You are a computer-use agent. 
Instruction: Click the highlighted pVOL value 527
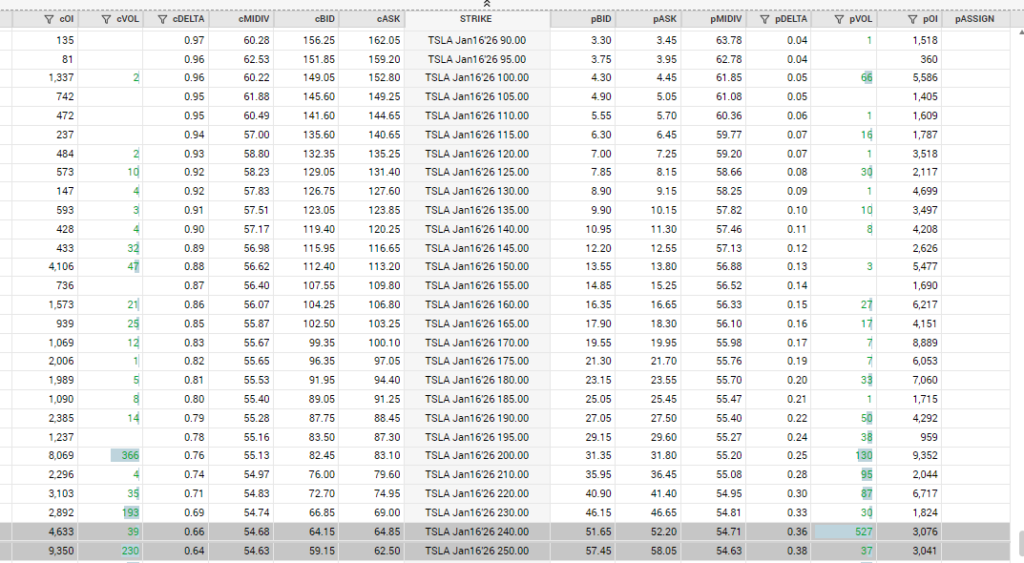[864, 532]
